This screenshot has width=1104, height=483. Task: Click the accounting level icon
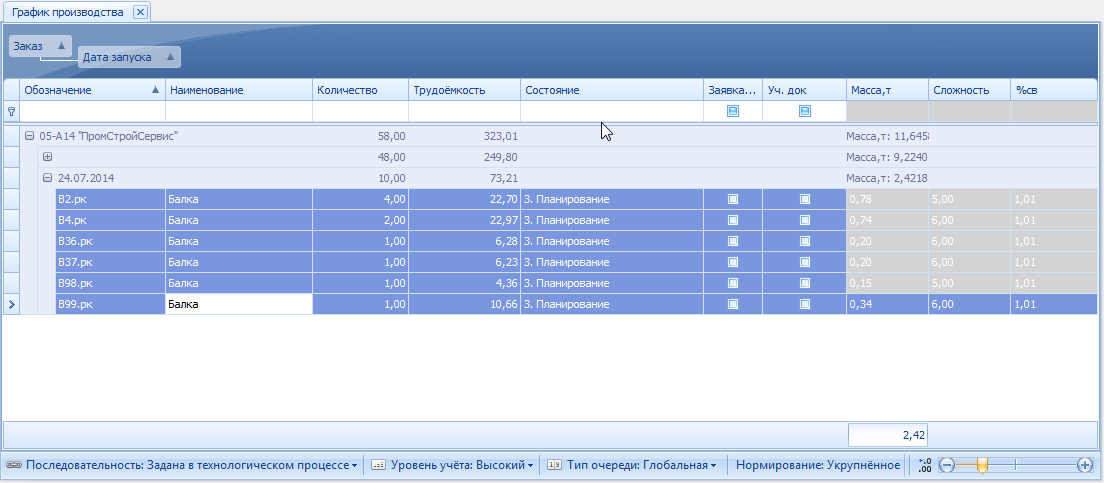point(379,465)
